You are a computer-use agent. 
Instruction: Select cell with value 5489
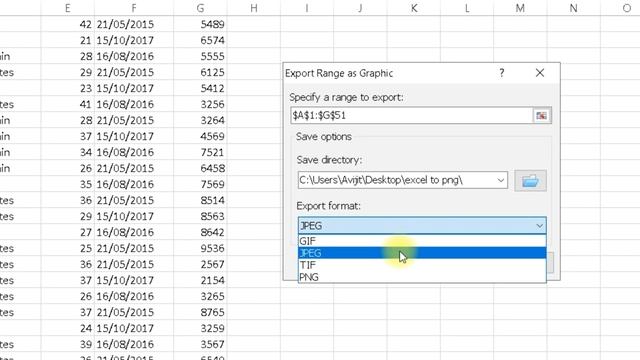200,24
